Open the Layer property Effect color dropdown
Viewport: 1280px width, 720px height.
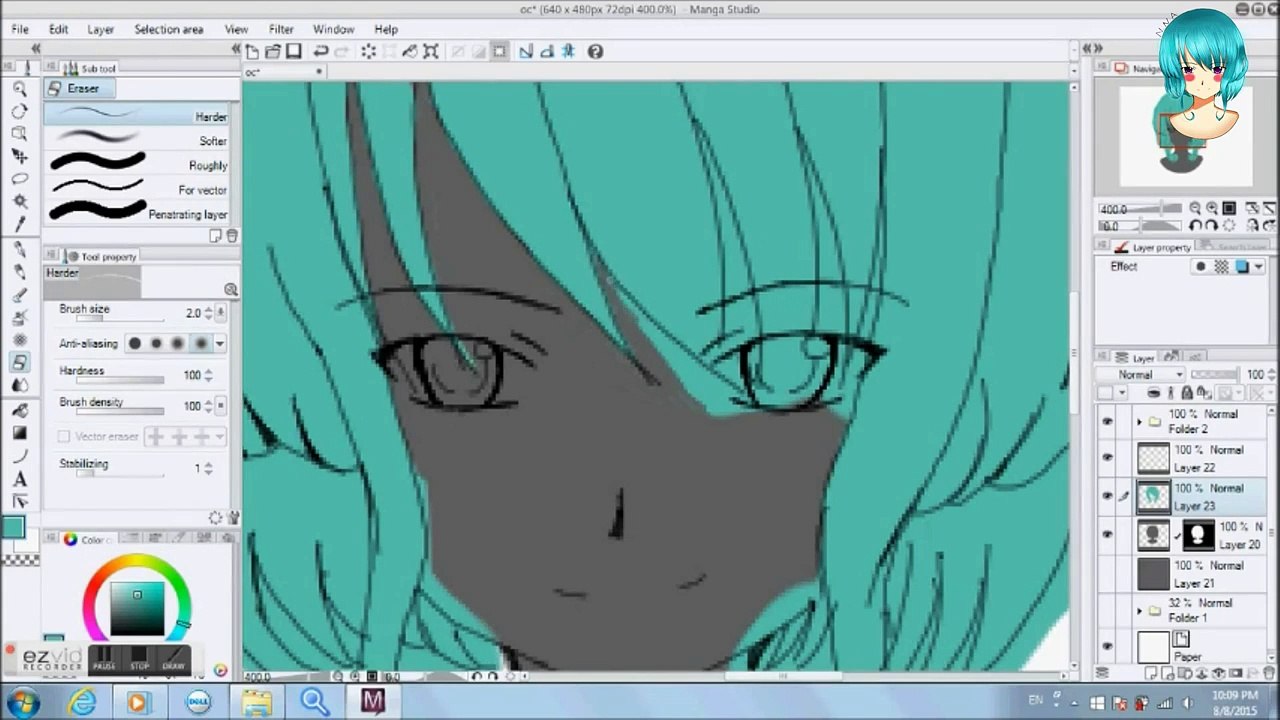coord(1259,267)
